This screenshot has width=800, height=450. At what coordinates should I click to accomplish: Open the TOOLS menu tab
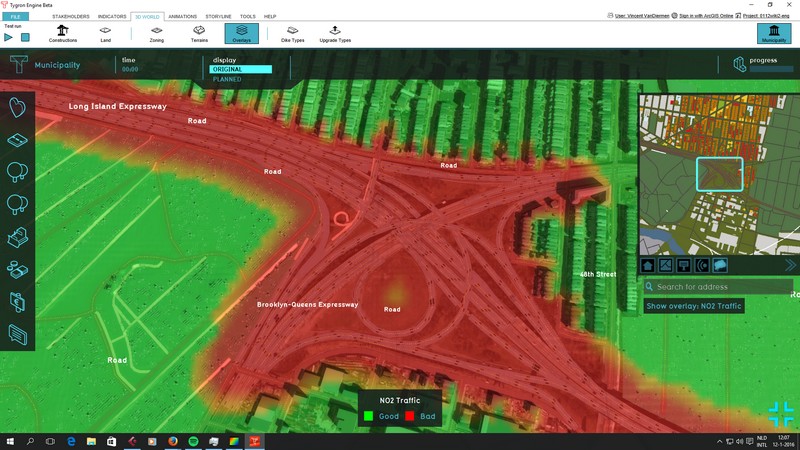247,17
